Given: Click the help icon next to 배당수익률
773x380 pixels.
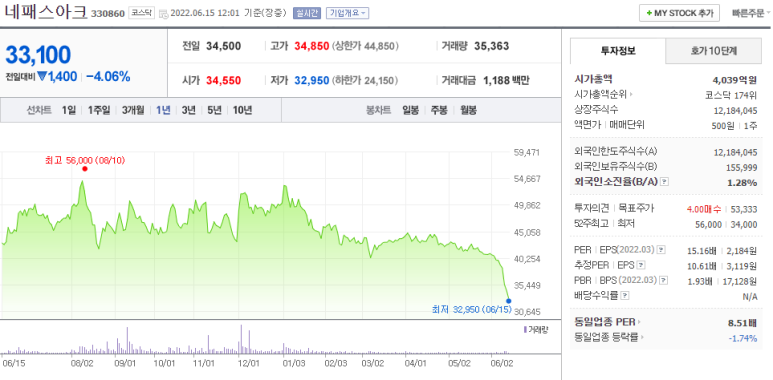Looking at the screenshot, I should 625,296.
